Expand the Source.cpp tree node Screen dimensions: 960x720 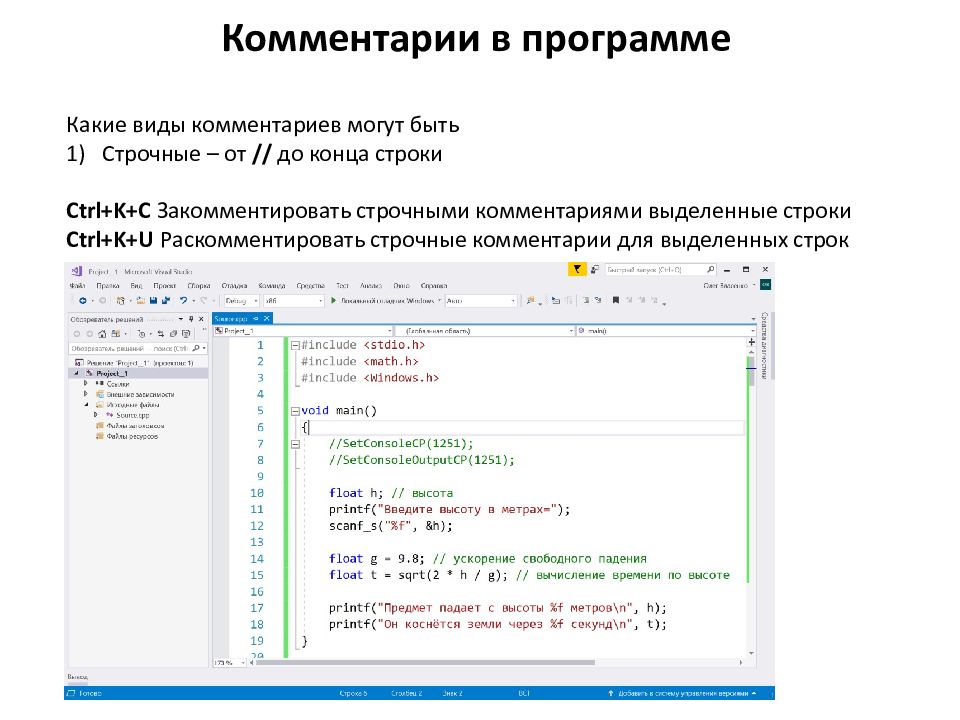[96, 415]
